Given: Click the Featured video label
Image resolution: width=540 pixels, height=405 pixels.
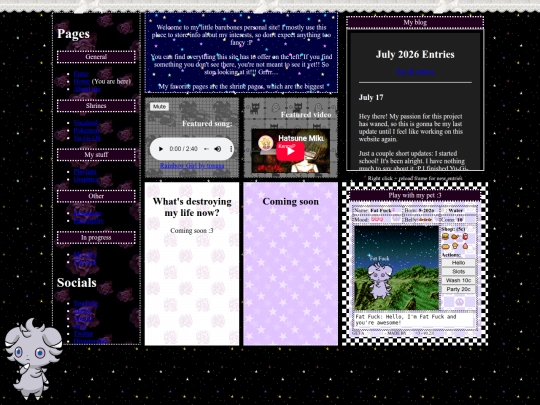Looking at the screenshot, I should pyautogui.click(x=306, y=114).
